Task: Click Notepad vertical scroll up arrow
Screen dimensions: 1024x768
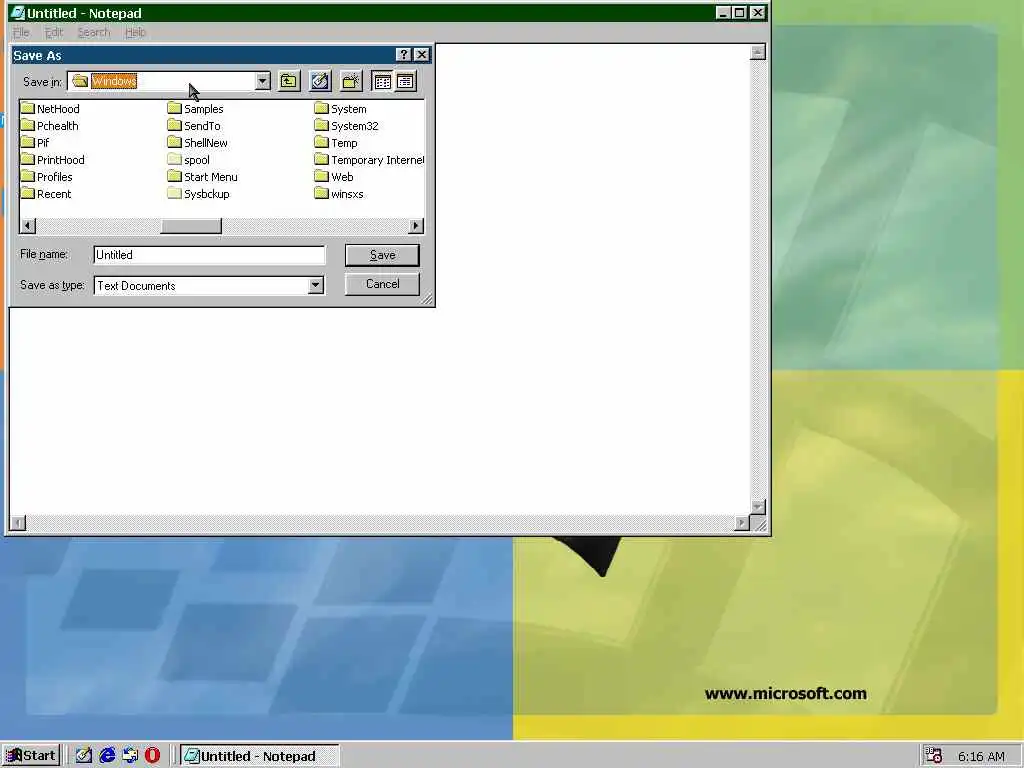Action: point(758,52)
